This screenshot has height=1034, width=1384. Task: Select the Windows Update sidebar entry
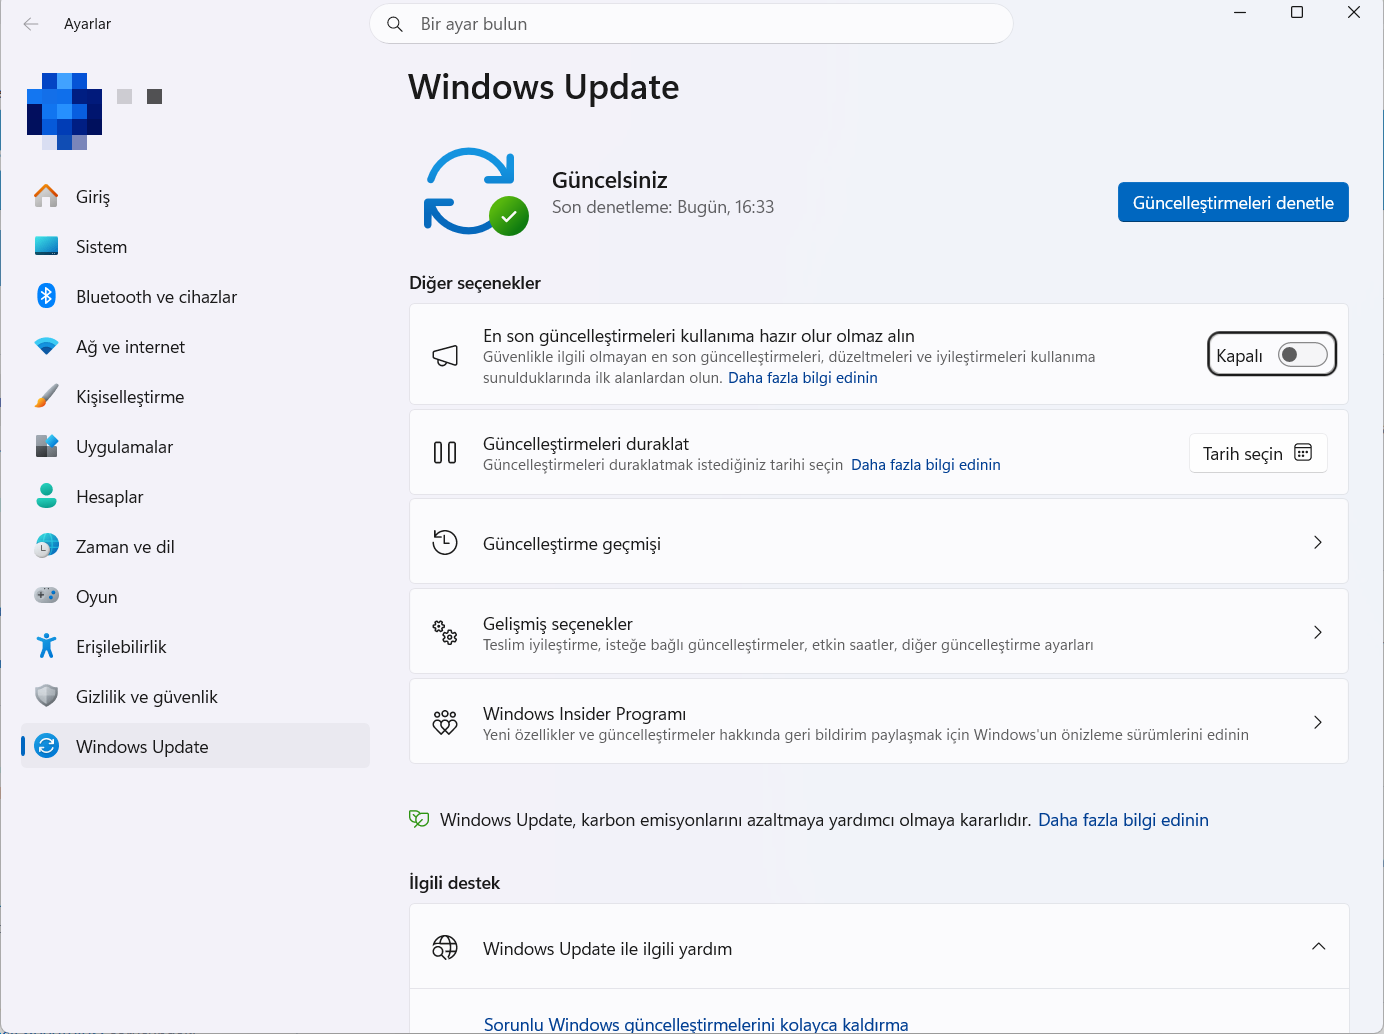point(195,746)
